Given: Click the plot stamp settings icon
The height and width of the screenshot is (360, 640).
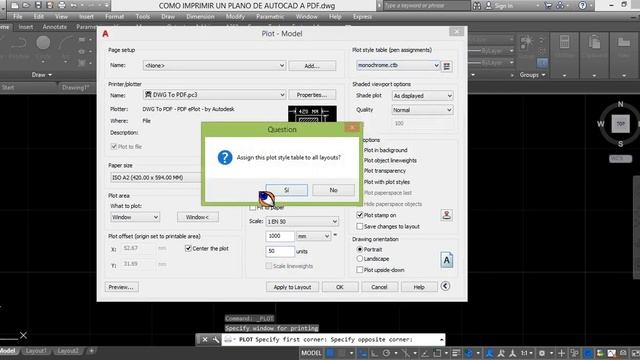Looking at the screenshot, I should (x=447, y=215).
